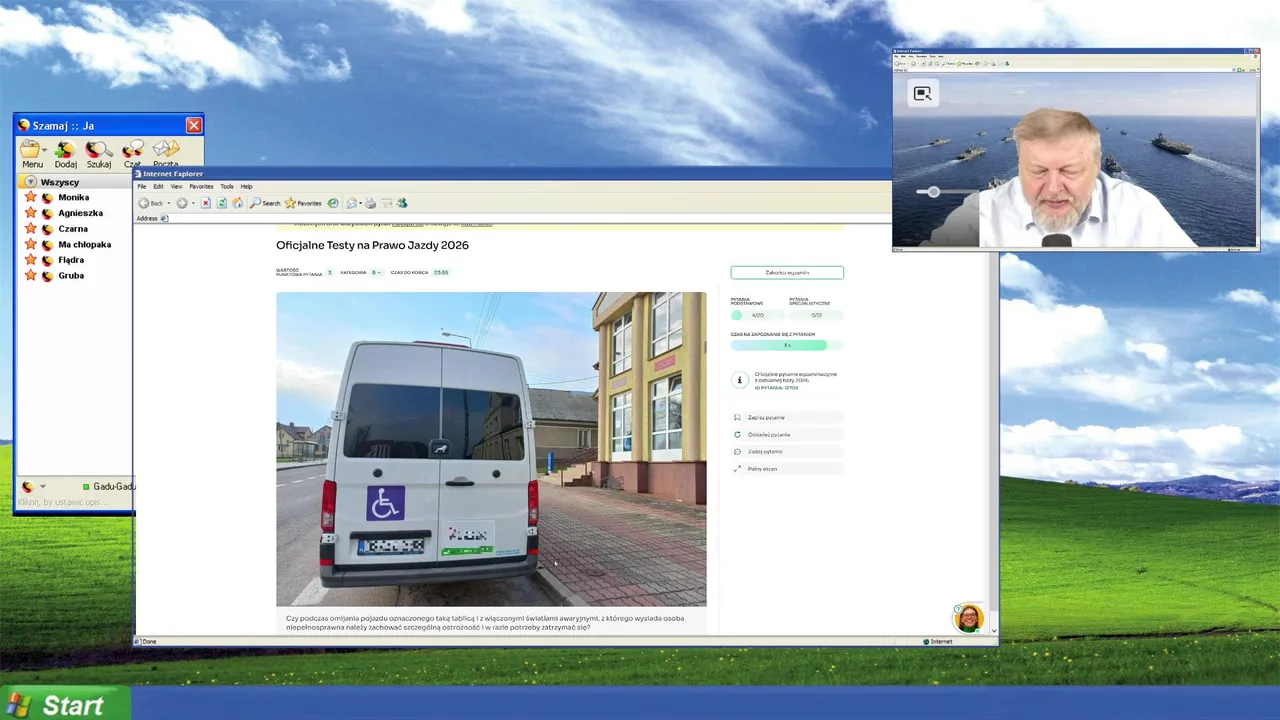
Task: Click the chat assistant avatar at page bottom
Action: point(968,618)
